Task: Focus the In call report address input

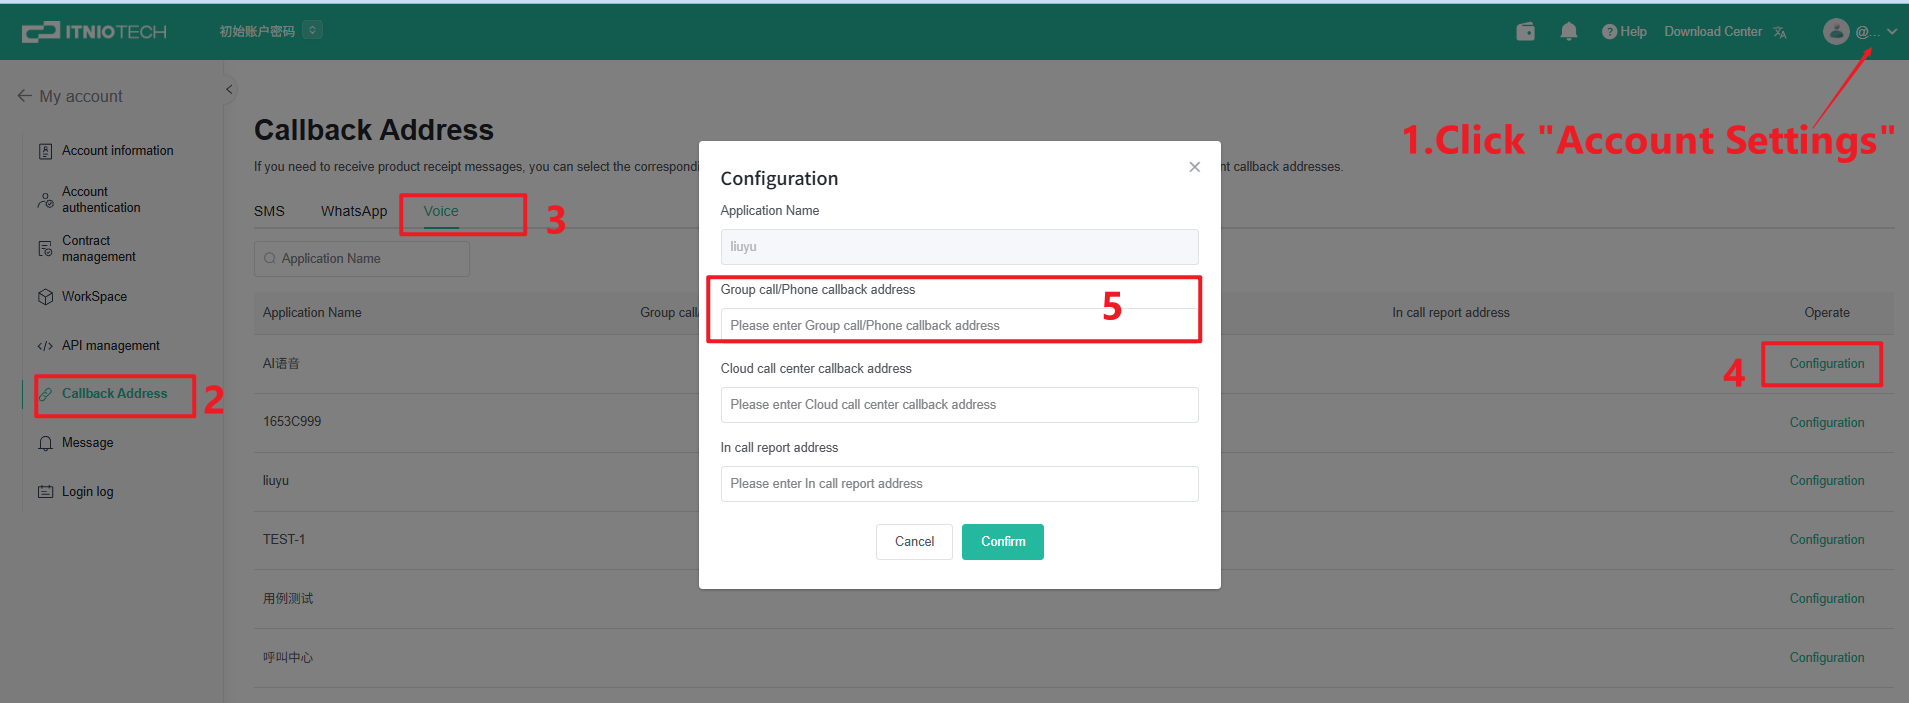Action: tap(958, 484)
